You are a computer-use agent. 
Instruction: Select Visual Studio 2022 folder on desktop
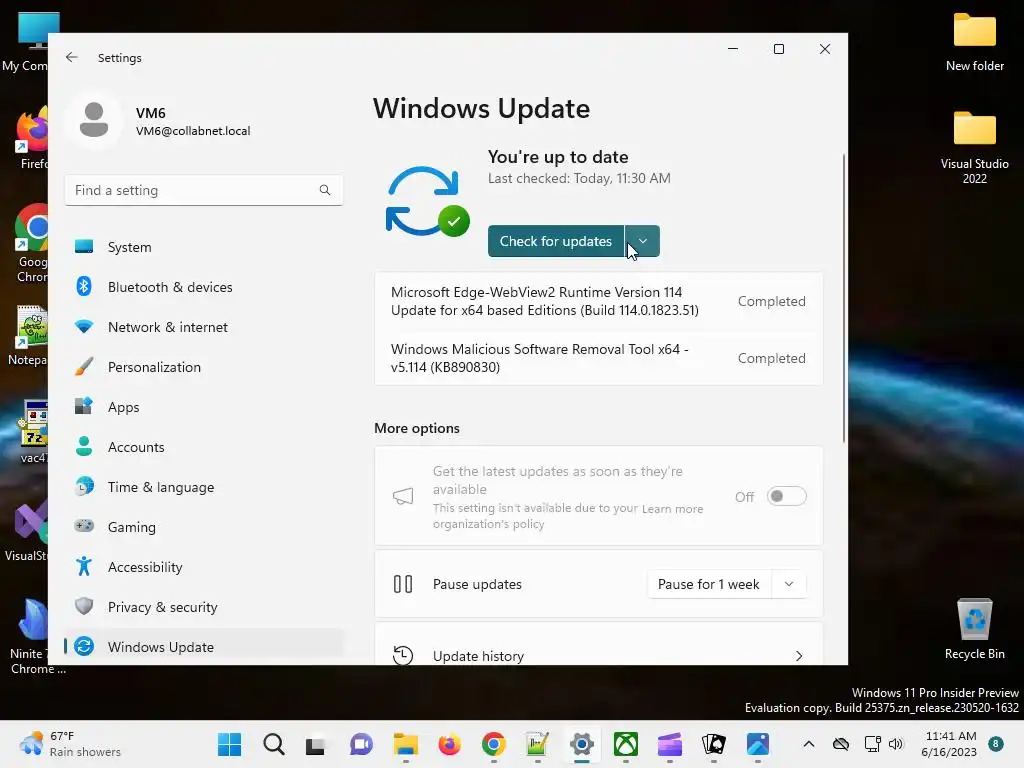(974, 147)
